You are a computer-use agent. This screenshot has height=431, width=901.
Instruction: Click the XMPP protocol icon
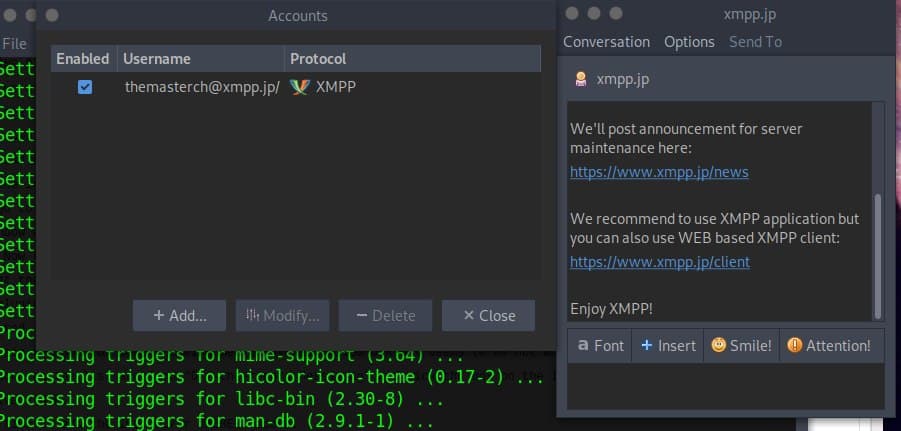(300, 87)
